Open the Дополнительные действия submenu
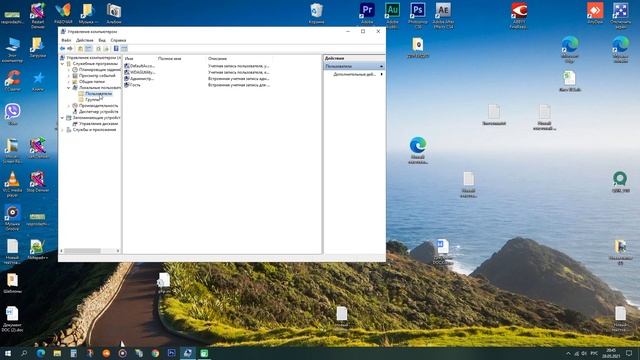 (356, 74)
